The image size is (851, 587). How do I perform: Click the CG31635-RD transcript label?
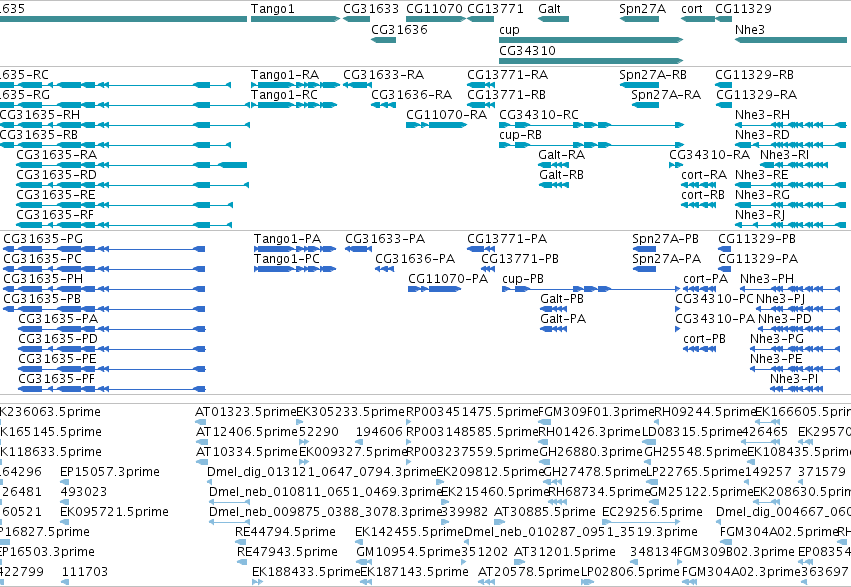(x=56, y=175)
